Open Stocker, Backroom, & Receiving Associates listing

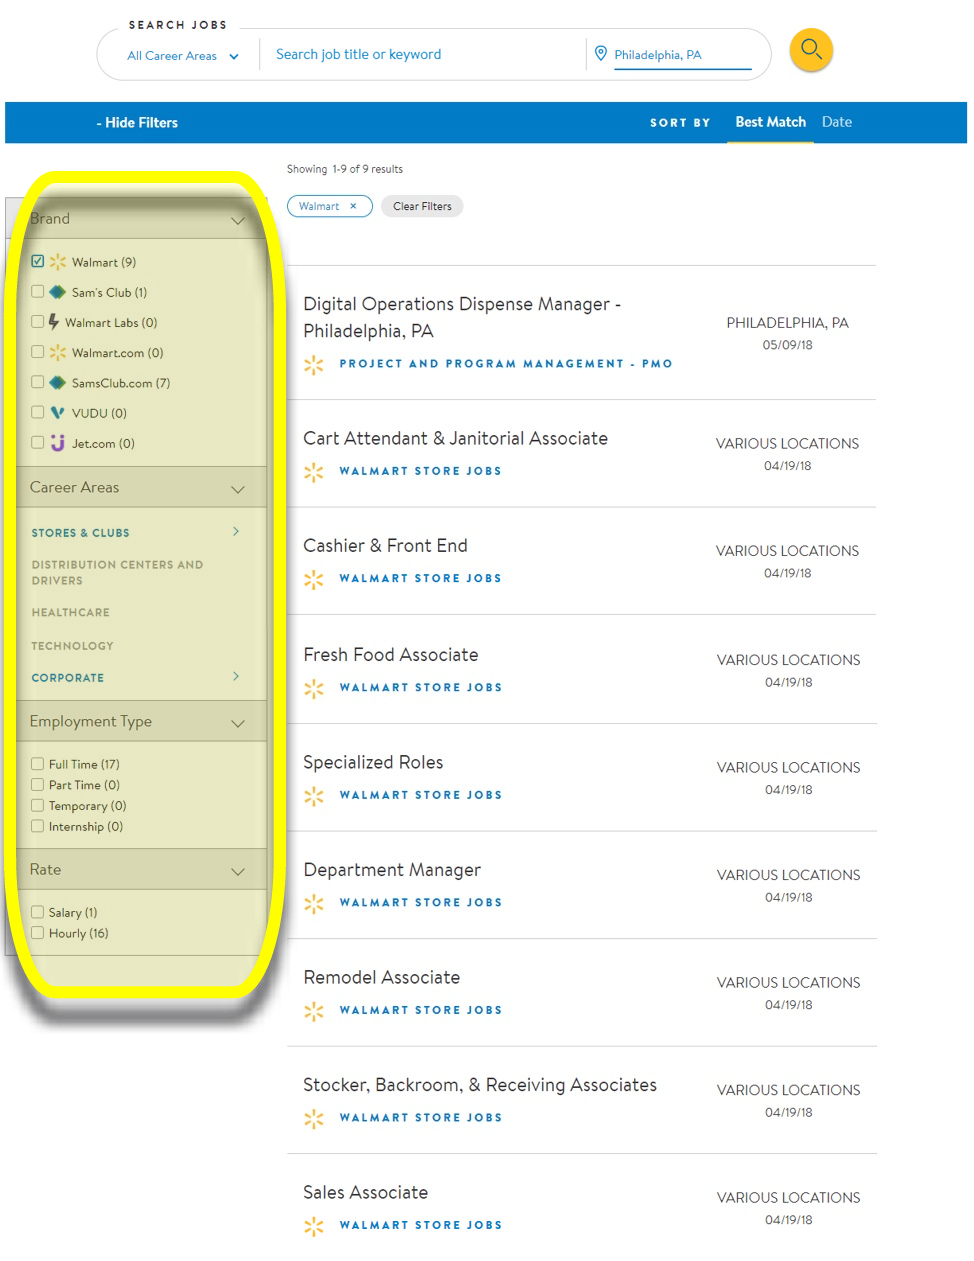coord(480,1085)
